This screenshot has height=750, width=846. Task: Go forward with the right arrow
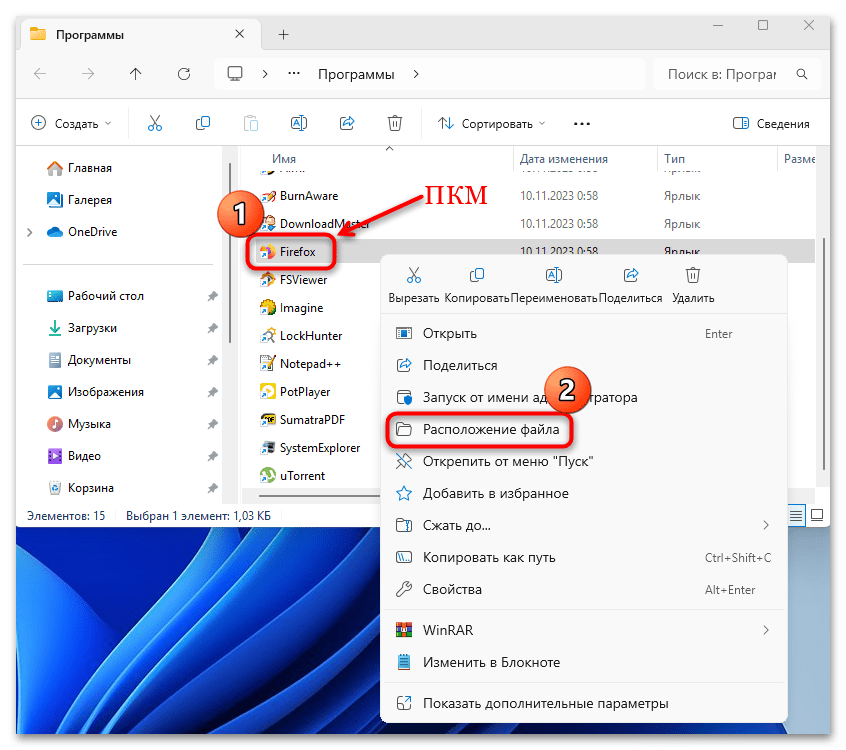pyautogui.click(x=88, y=74)
